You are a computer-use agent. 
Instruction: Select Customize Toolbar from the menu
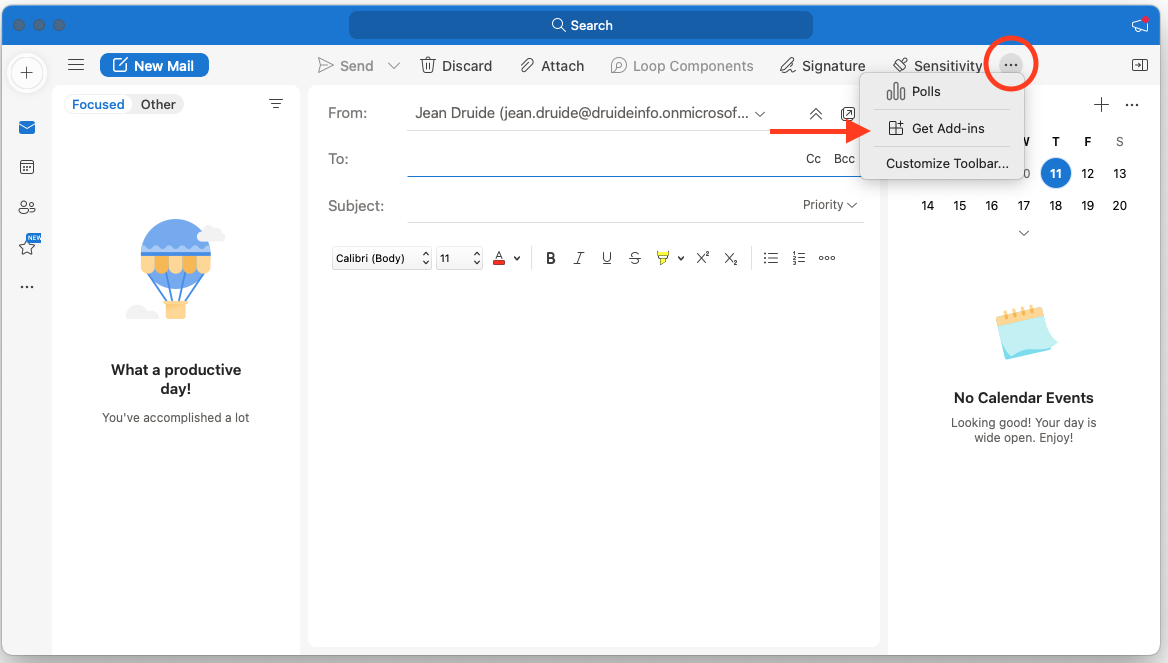click(x=946, y=164)
